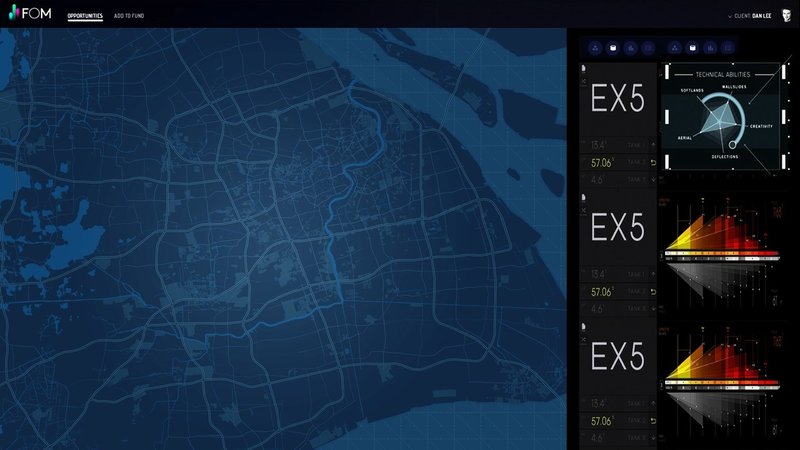Click X icon on bottom EX5 card

[584, 339]
